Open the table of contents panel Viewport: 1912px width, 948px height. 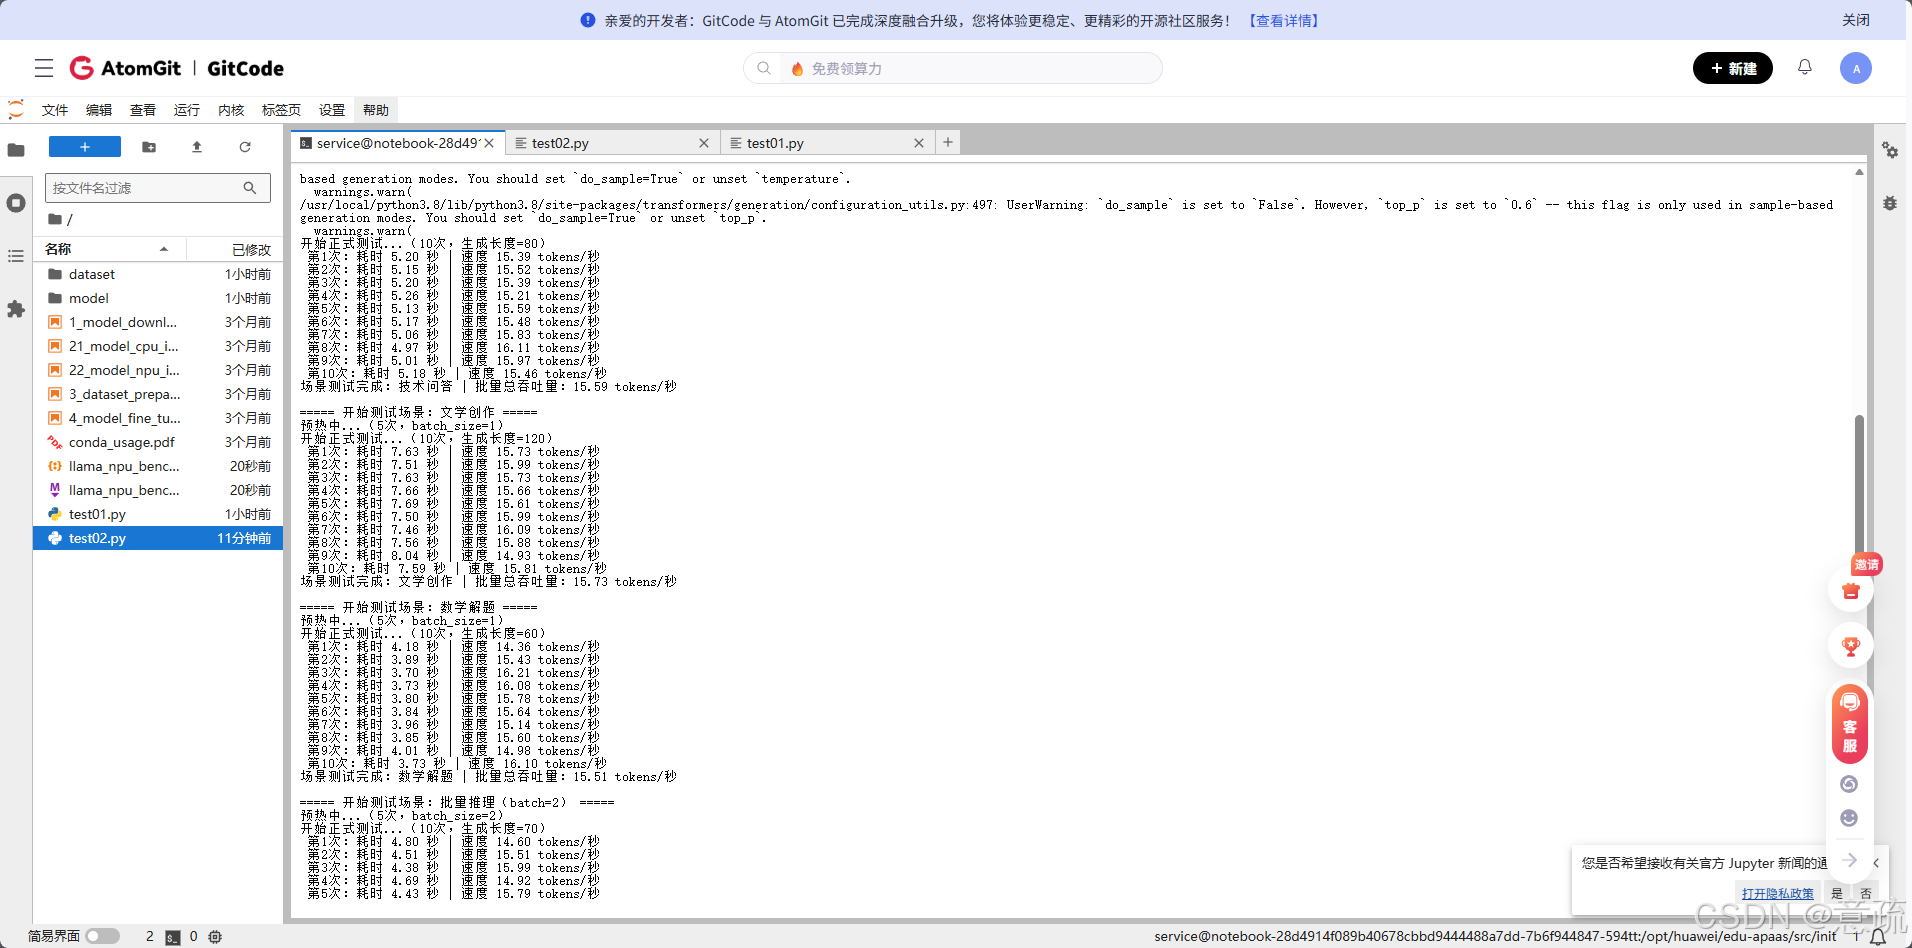tap(16, 256)
